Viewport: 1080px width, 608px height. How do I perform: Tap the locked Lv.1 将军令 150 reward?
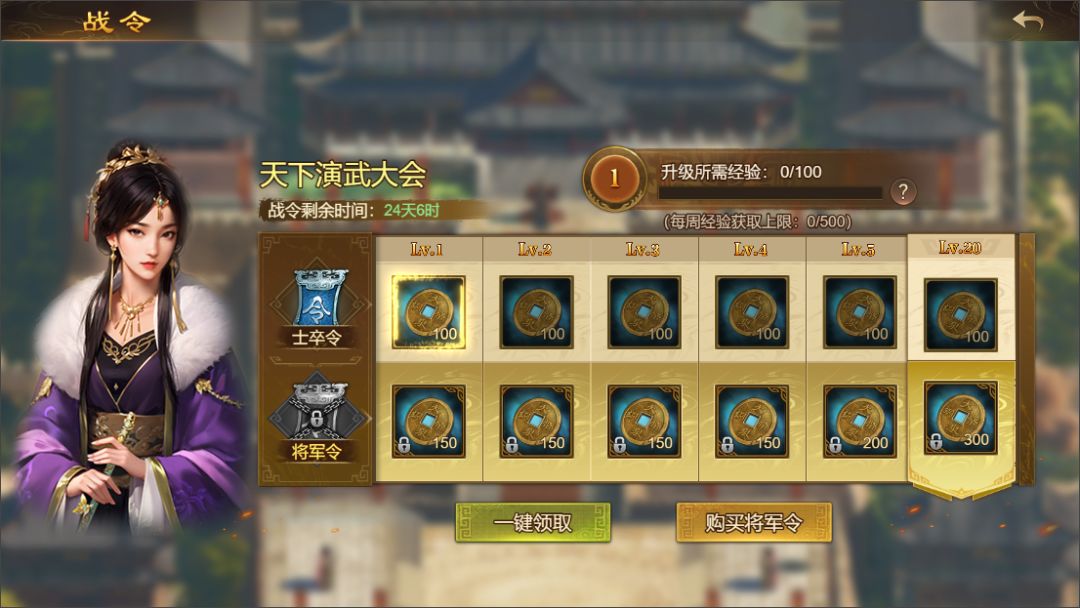pyautogui.click(x=428, y=421)
